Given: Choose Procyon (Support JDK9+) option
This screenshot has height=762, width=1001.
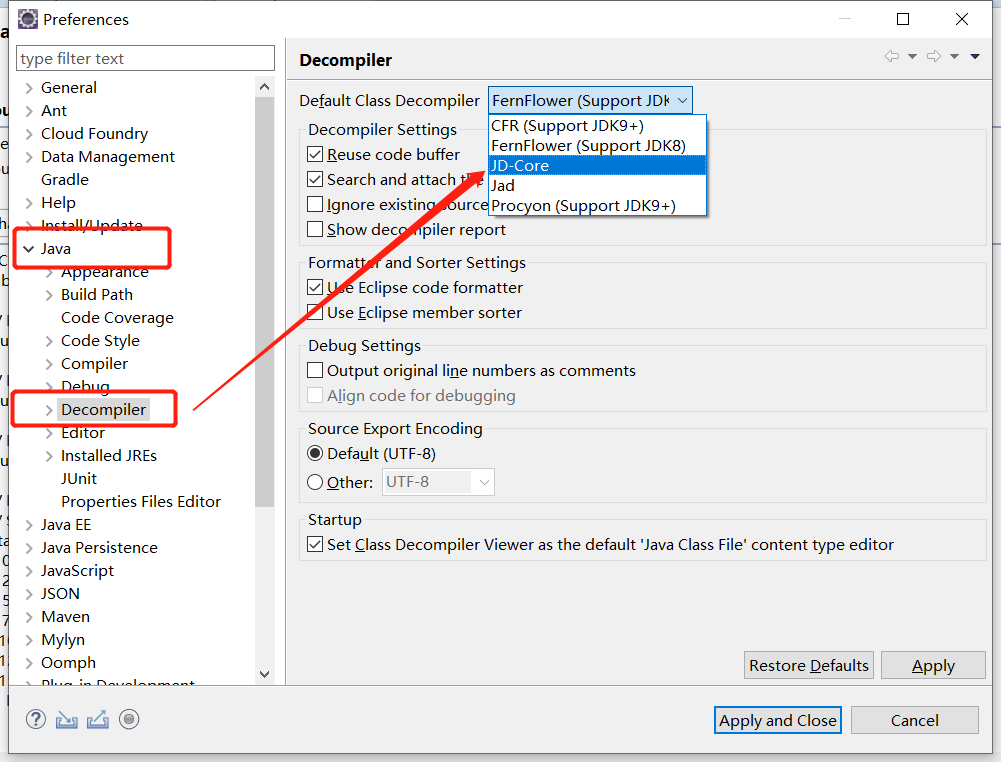Looking at the screenshot, I should 598,205.
